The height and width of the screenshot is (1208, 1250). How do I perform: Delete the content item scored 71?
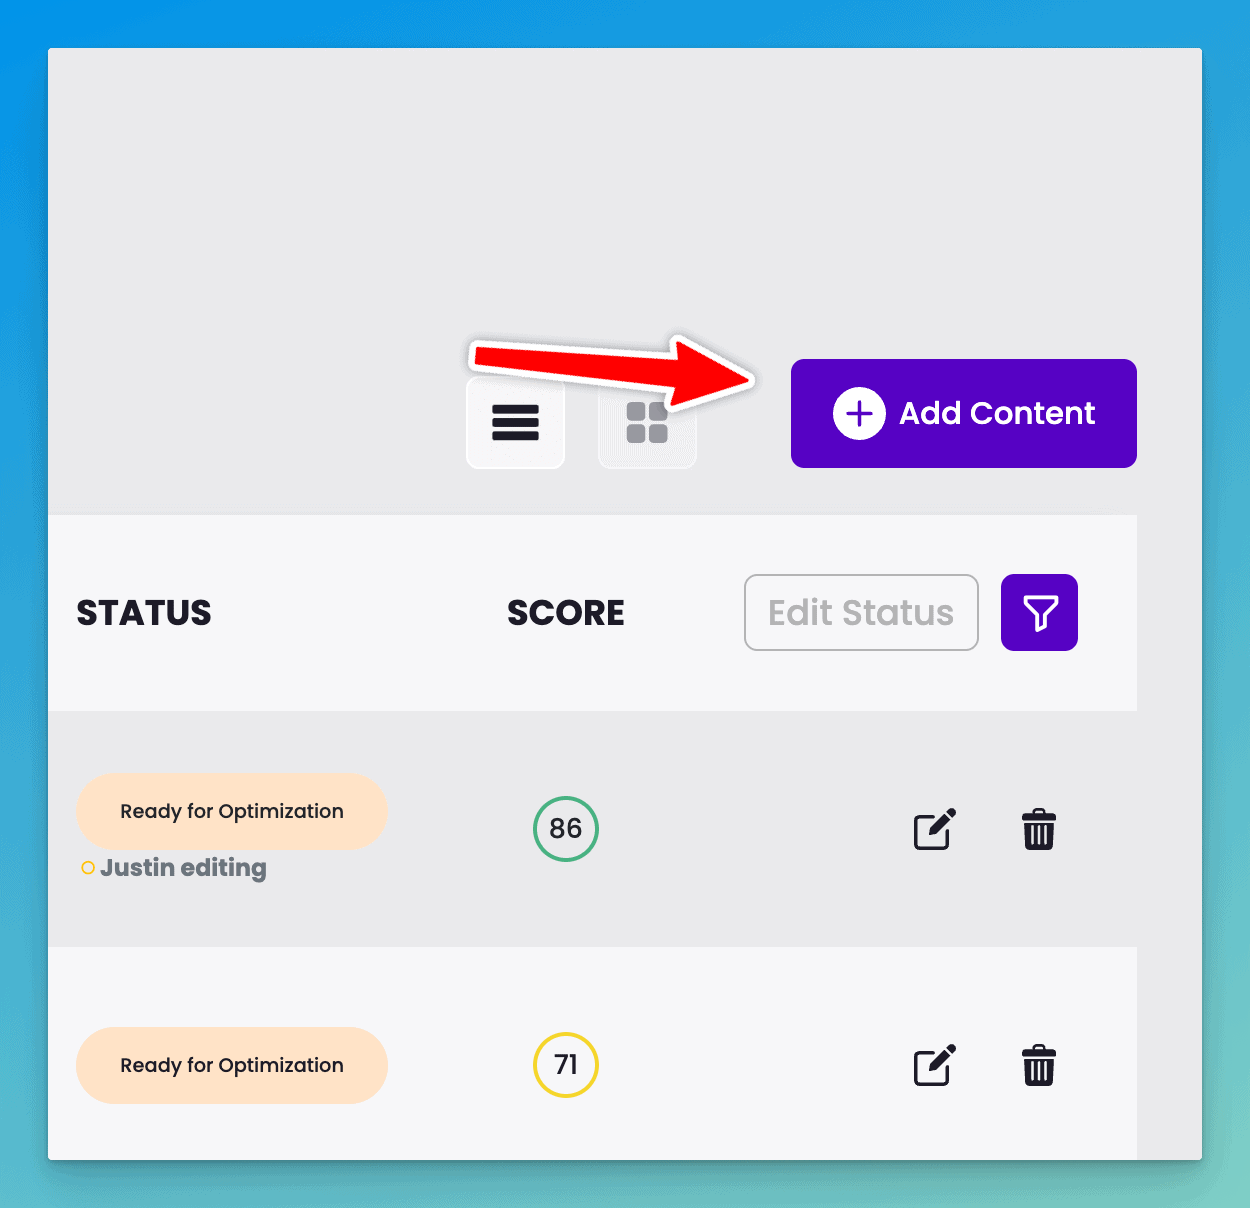[1039, 1065]
